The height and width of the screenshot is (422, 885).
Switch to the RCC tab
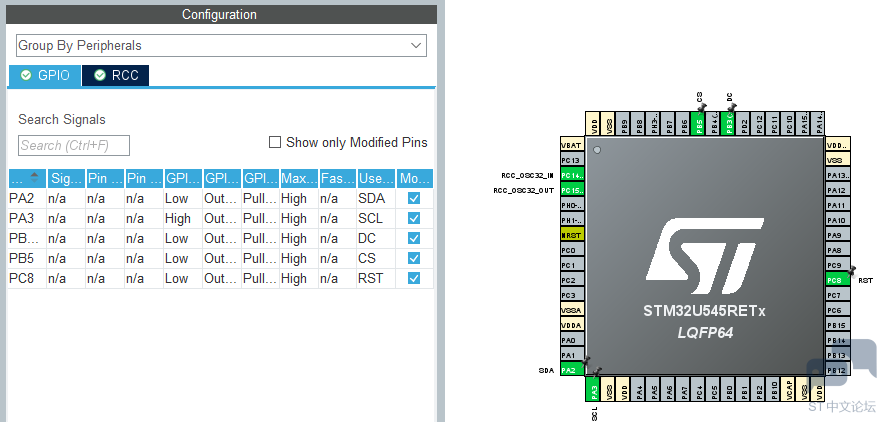[116, 76]
